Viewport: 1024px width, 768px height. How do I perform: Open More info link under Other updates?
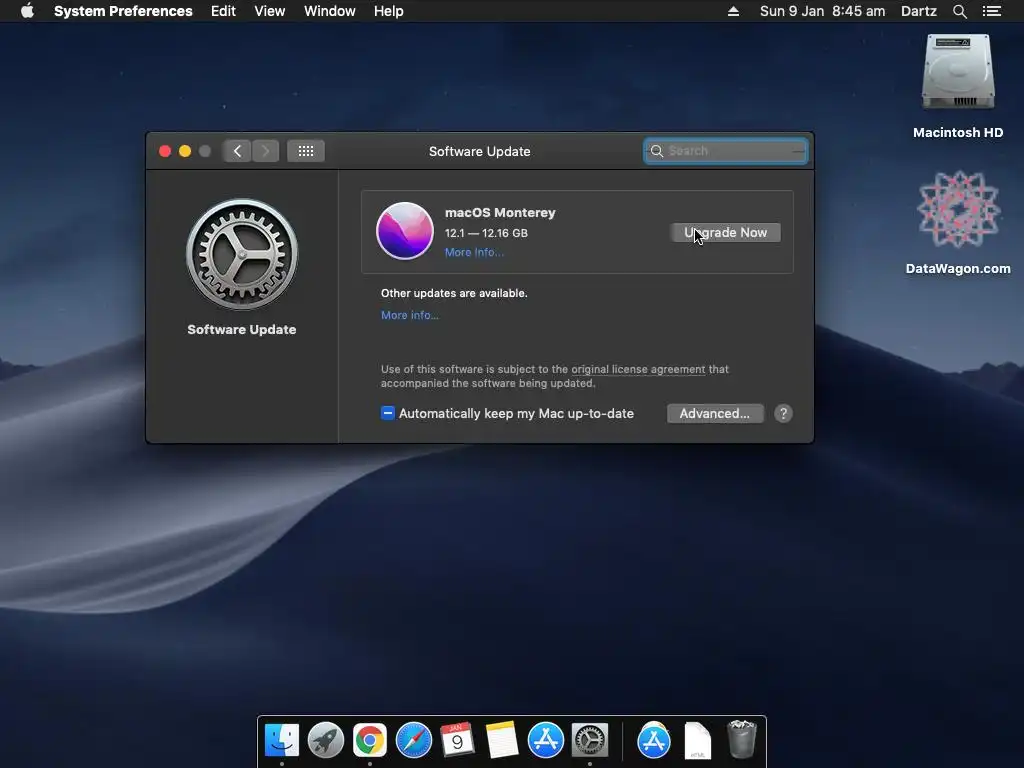[x=409, y=315]
